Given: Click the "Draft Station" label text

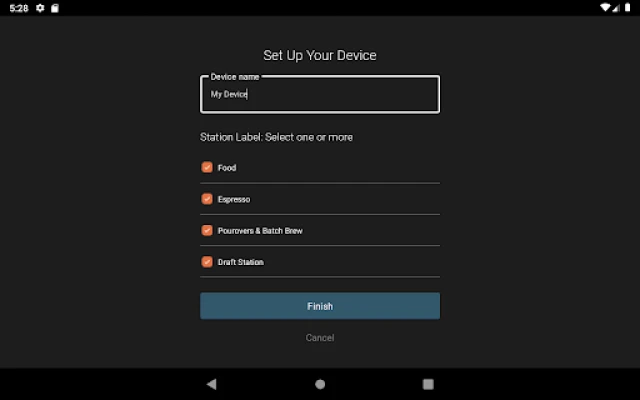Looking at the screenshot, I should click(x=241, y=262).
